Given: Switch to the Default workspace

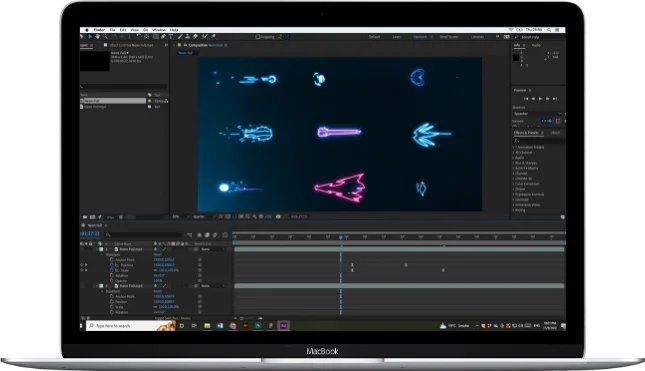Looking at the screenshot, I should click(x=374, y=37).
